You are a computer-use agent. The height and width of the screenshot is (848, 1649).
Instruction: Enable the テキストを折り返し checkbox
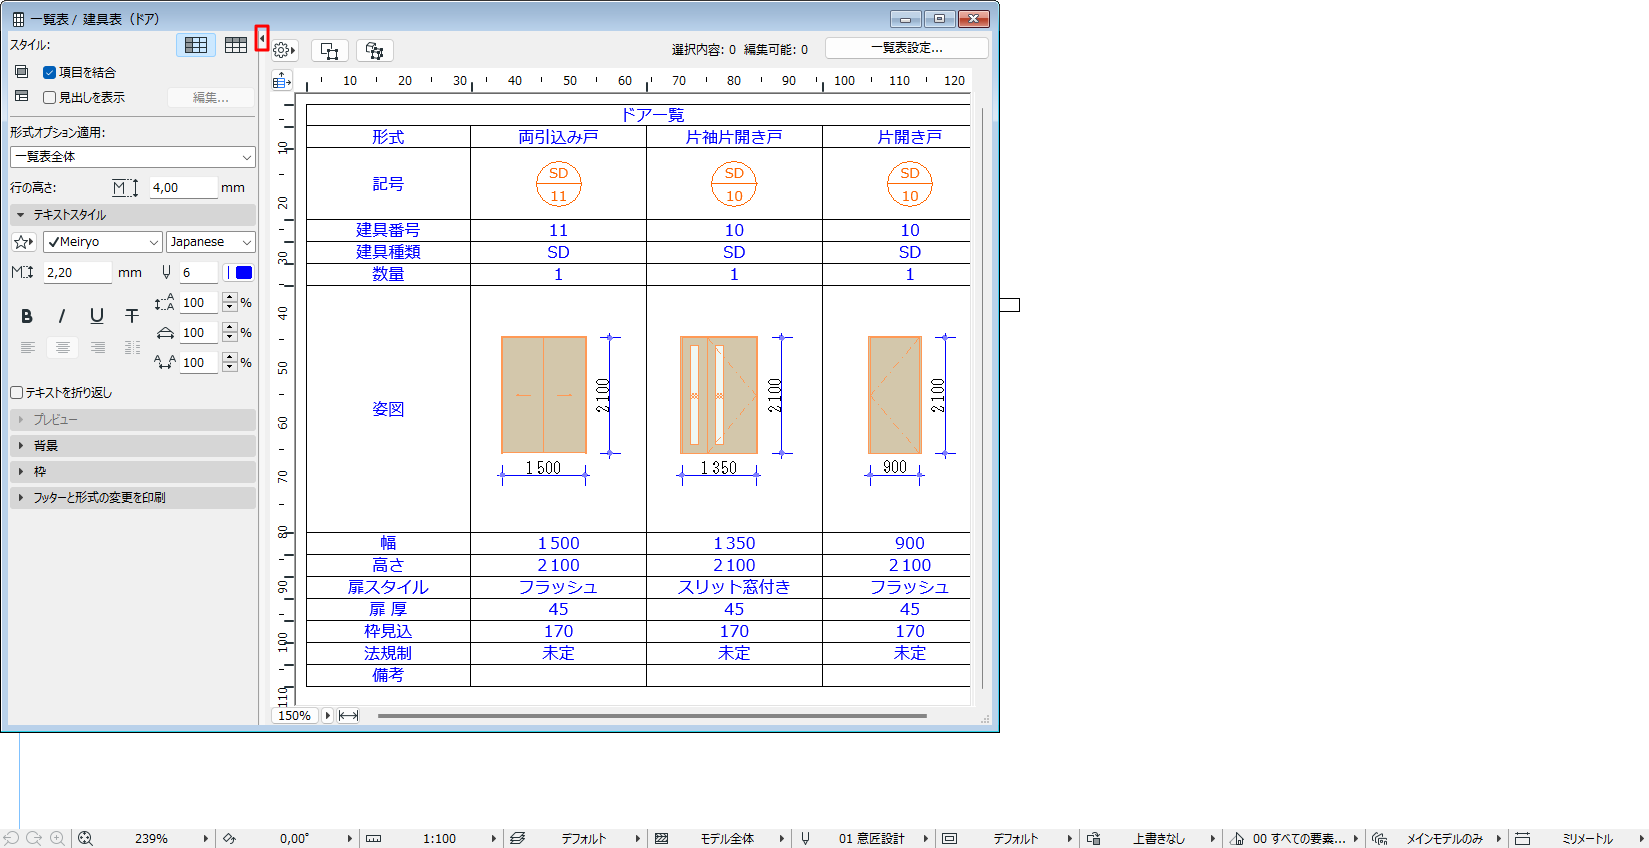(x=16, y=392)
